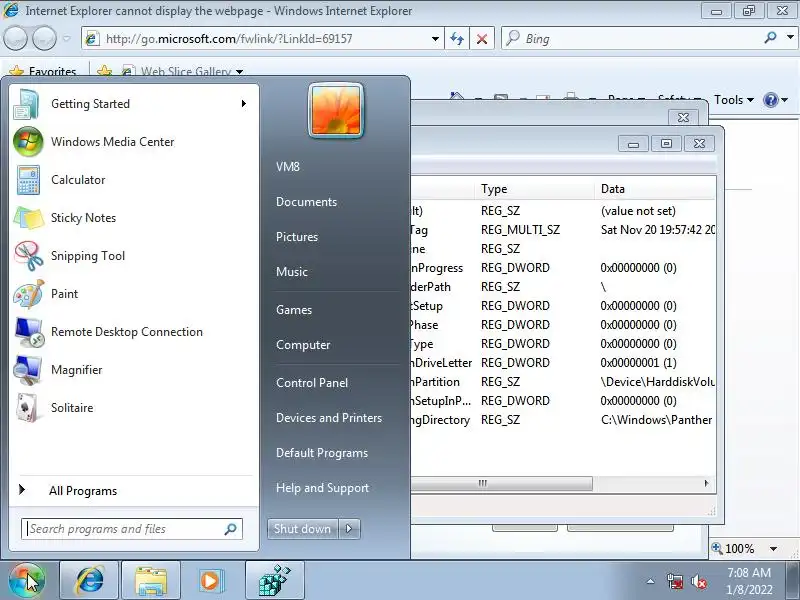Viewport: 800px width, 600px height.
Task: Open Sticky Notes
Action: (x=134, y=218)
